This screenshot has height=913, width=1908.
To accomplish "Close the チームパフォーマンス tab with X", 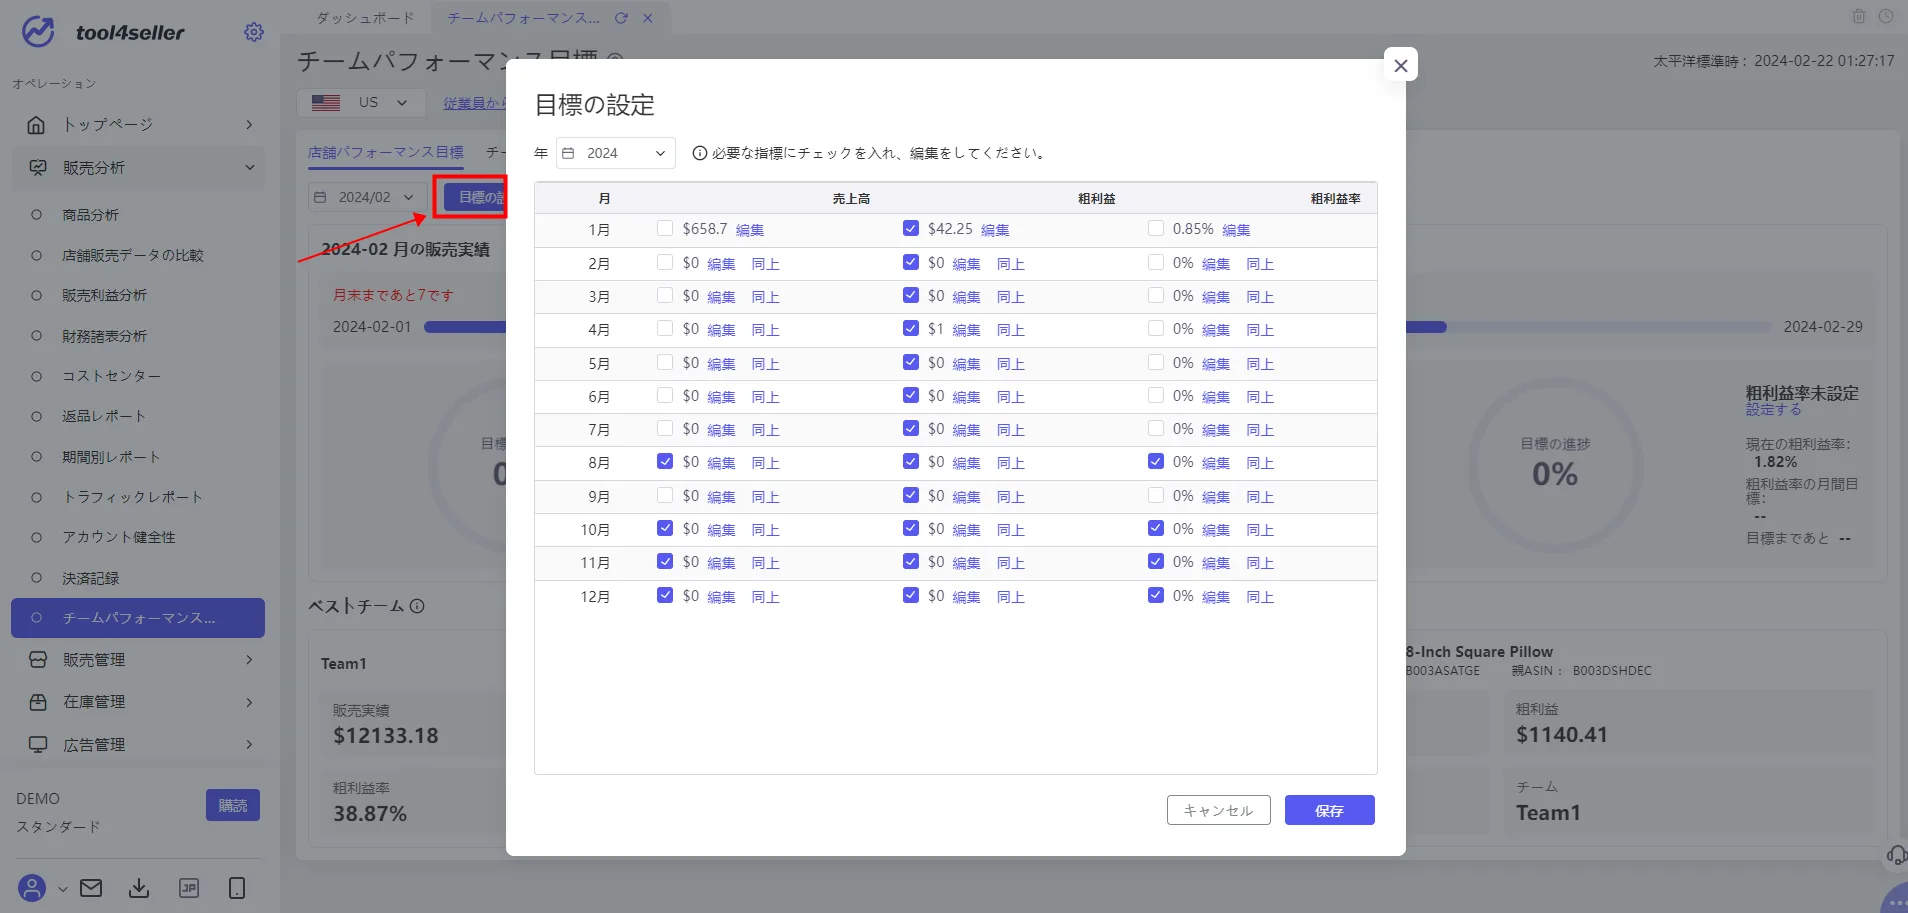I will tap(648, 18).
